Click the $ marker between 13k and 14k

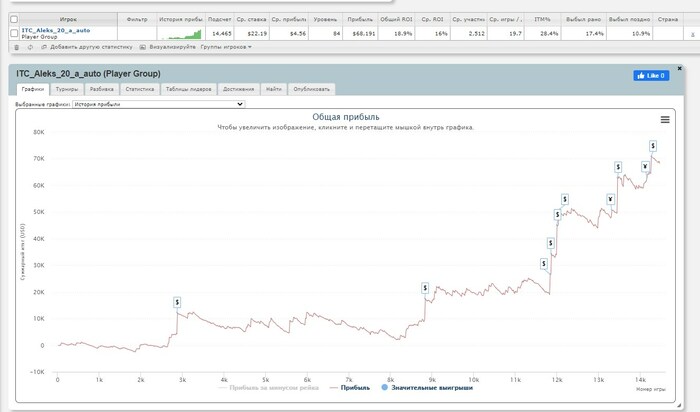pyautogui.click(x=618, y=167)
